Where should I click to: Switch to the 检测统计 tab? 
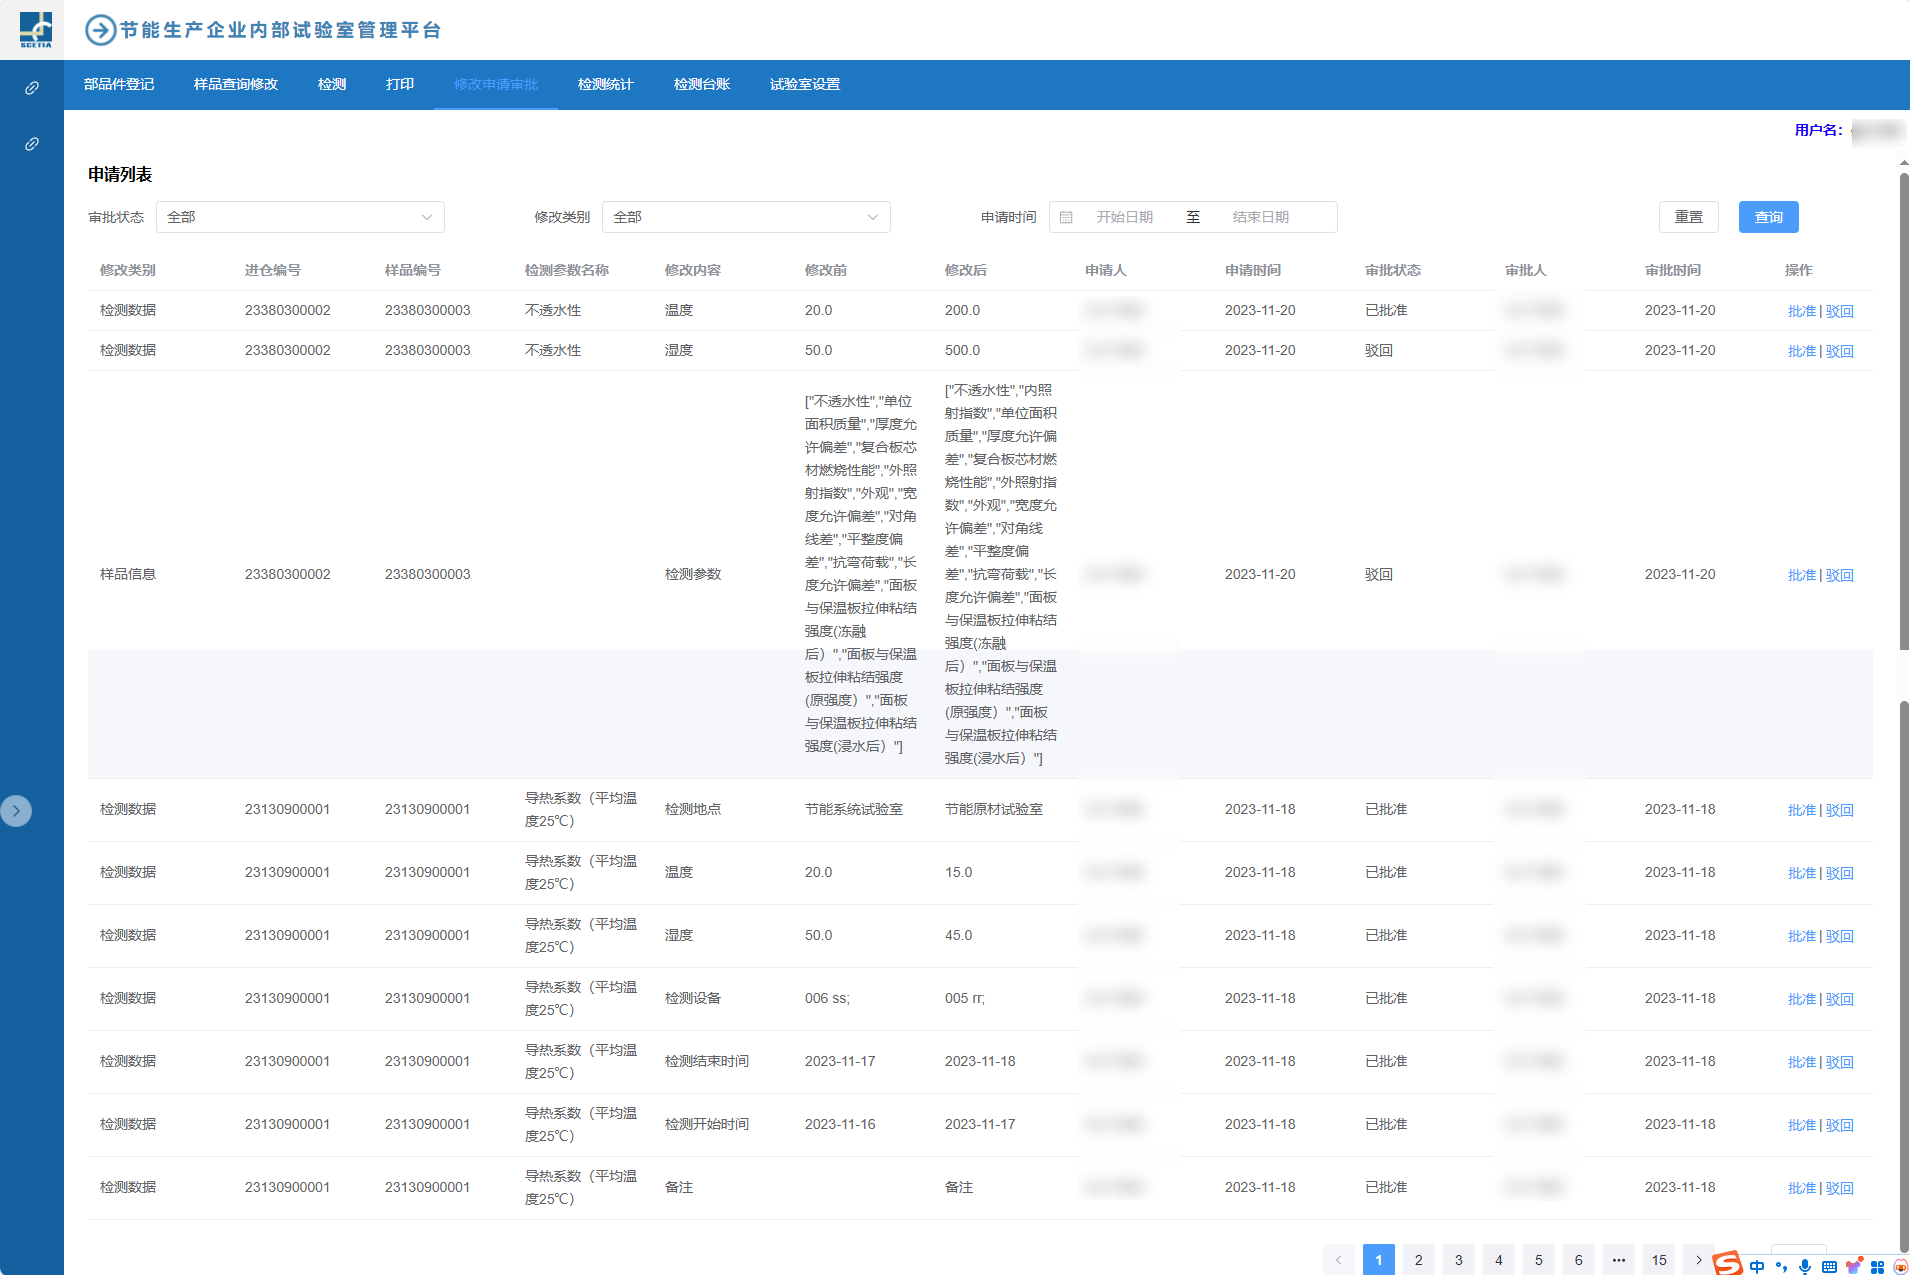pyautogui.click(x=605, y=84)
